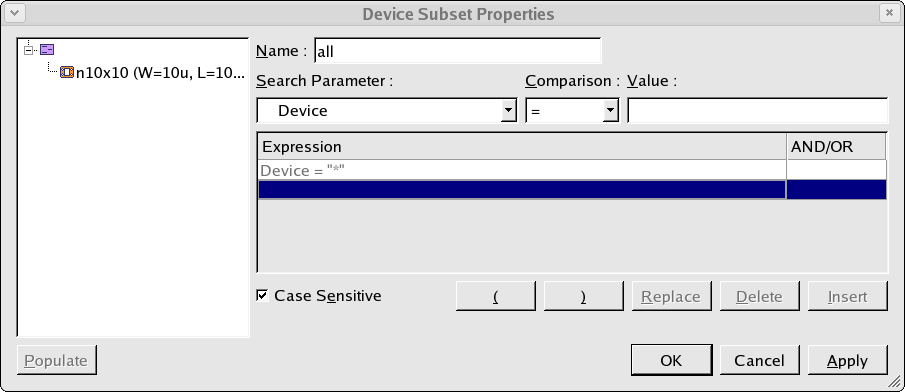The image size is (905, 392).
Task: Close the Device Subset Properties dialog
Action: (889, 13)
